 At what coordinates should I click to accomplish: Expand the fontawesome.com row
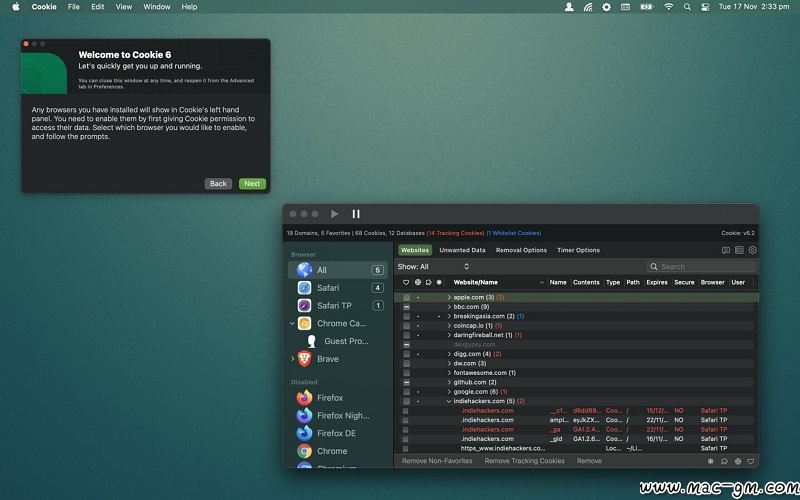pyautogui.click(x=449, y=373)
